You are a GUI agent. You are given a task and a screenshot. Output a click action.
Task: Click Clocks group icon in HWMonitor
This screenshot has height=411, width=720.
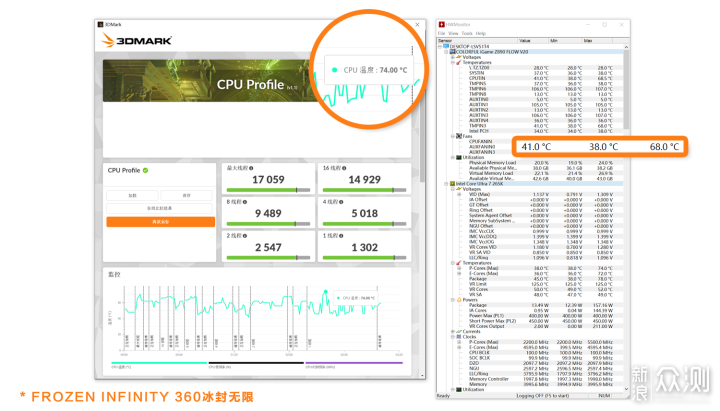point(459,337)
